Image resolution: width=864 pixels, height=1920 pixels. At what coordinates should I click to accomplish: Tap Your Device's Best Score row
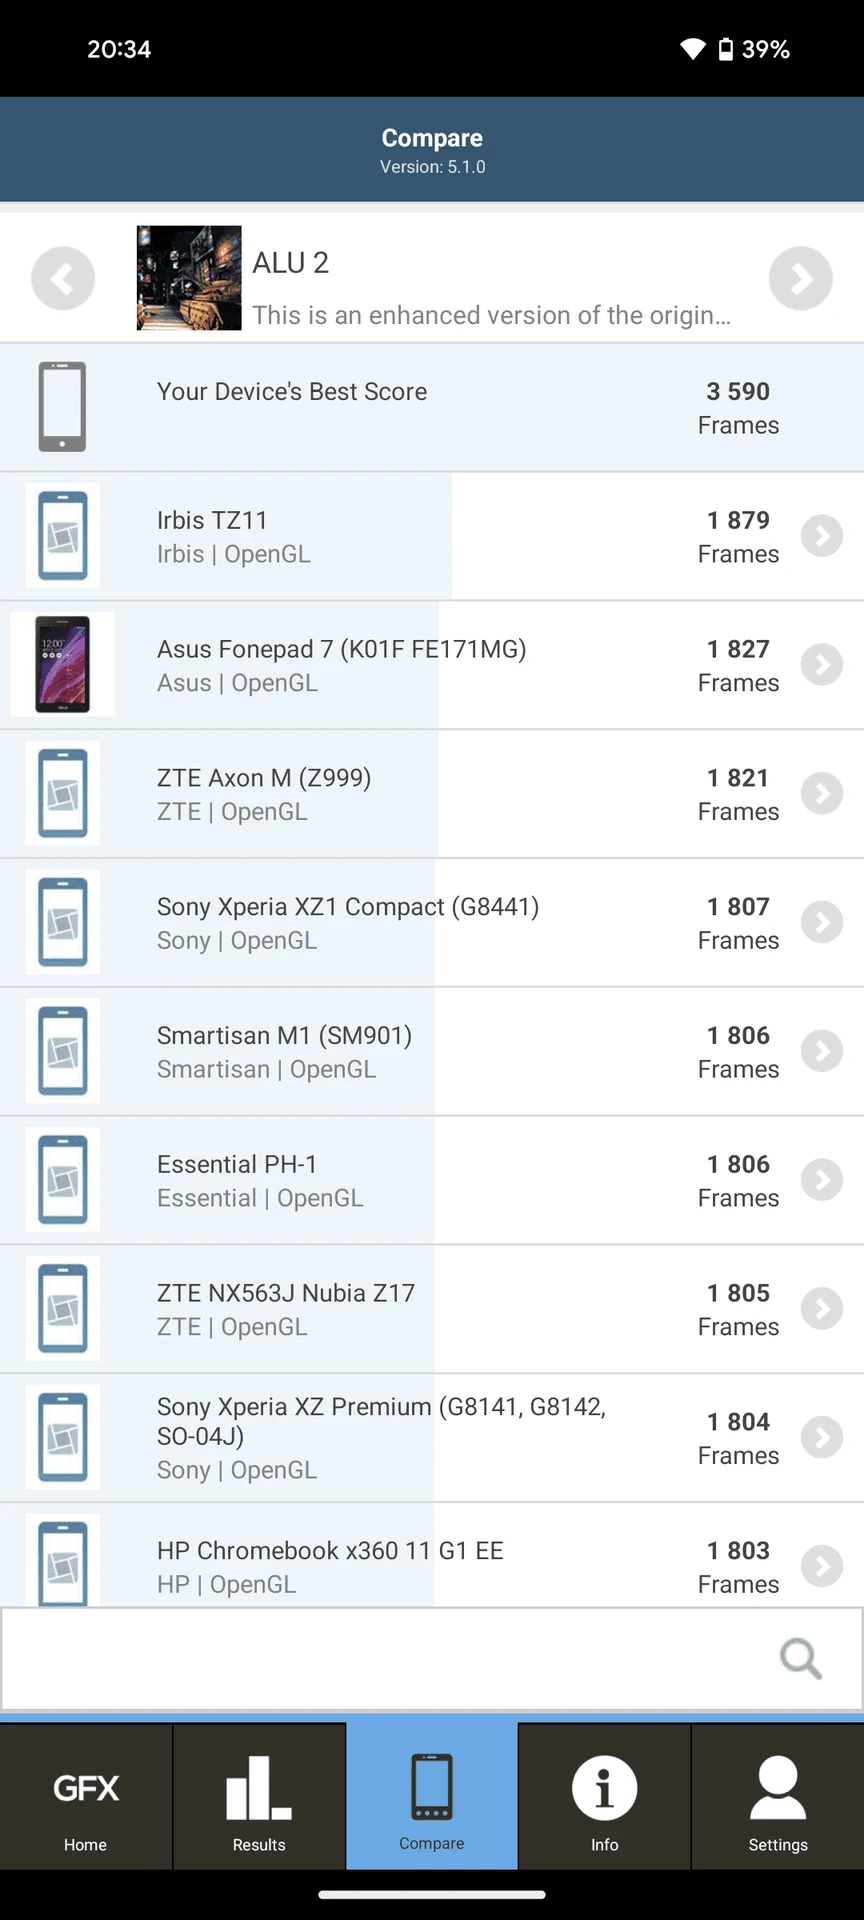tap(432, 407)
